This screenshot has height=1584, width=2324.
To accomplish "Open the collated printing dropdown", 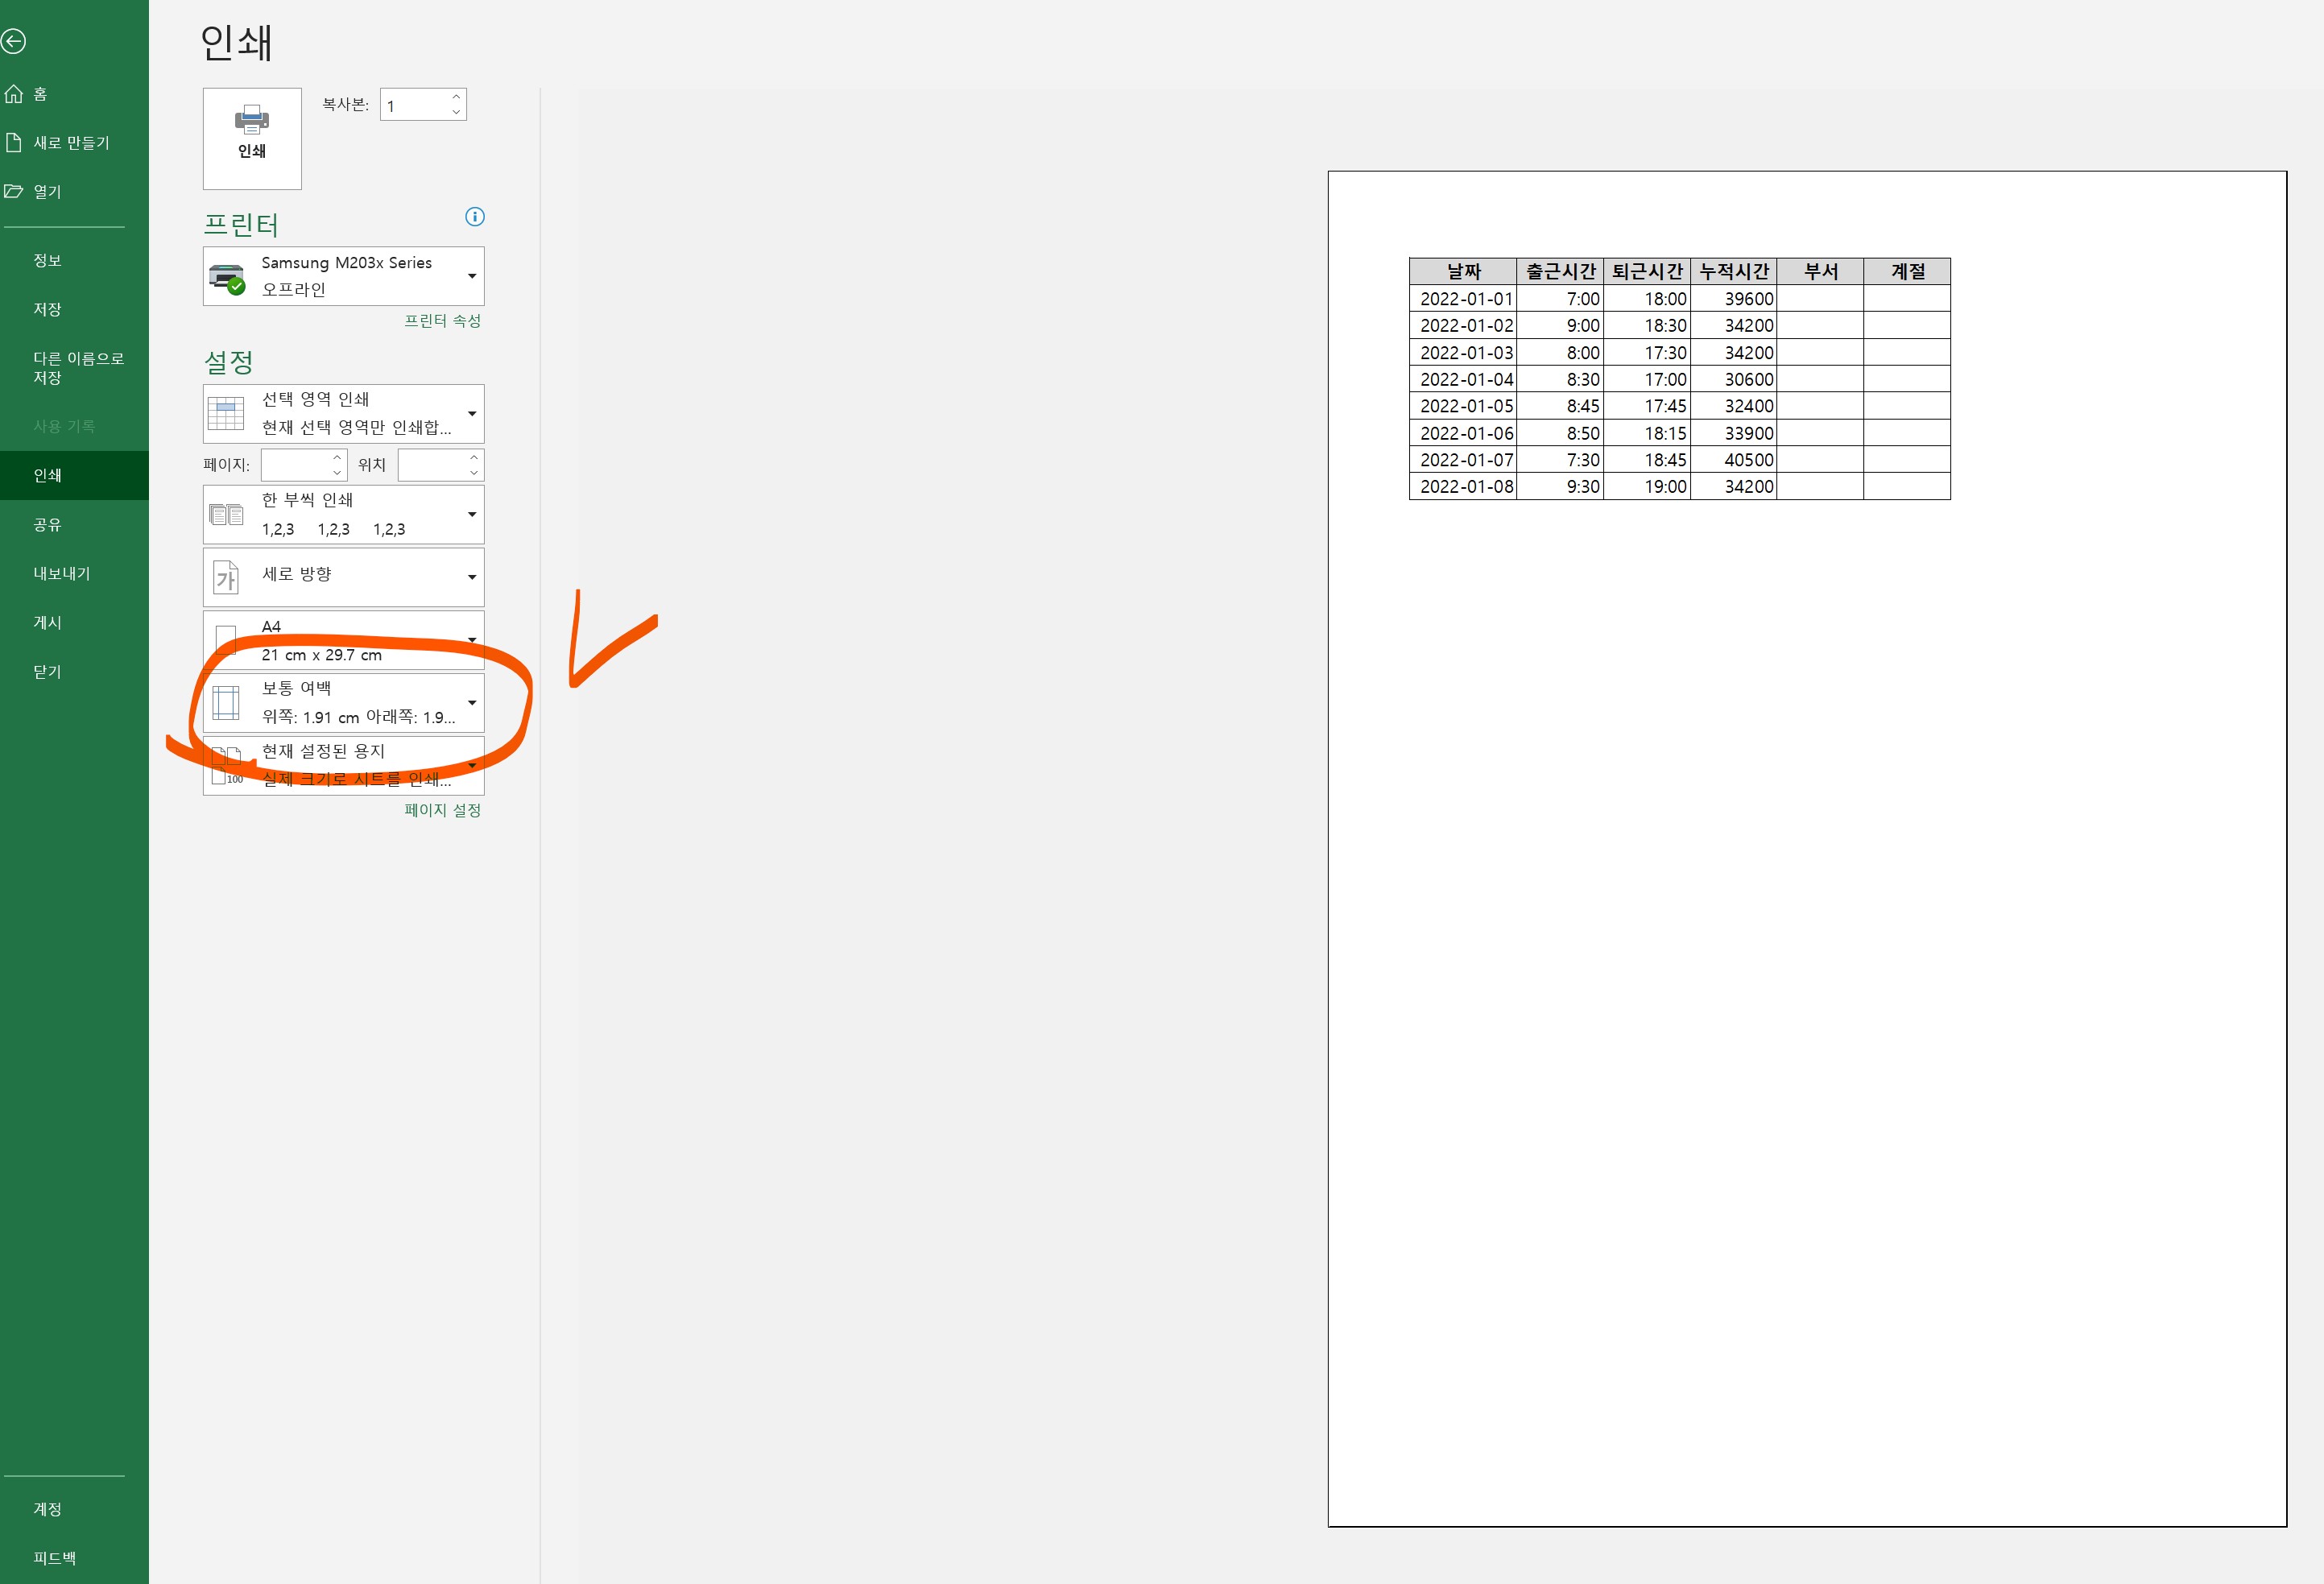I will click(x=472, y=515).
